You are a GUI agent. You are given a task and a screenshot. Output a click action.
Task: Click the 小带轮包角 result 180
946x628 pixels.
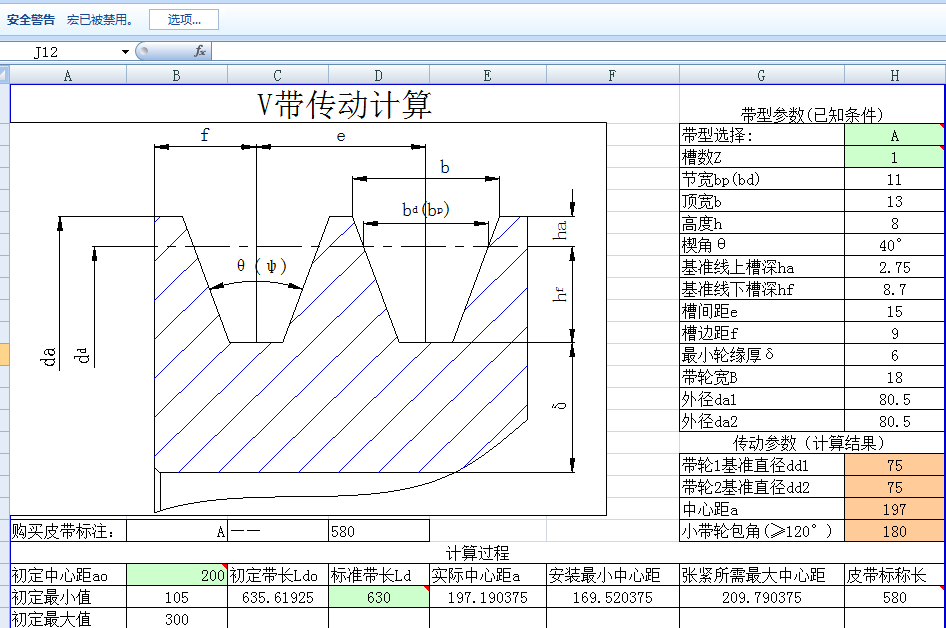(895, 531)
